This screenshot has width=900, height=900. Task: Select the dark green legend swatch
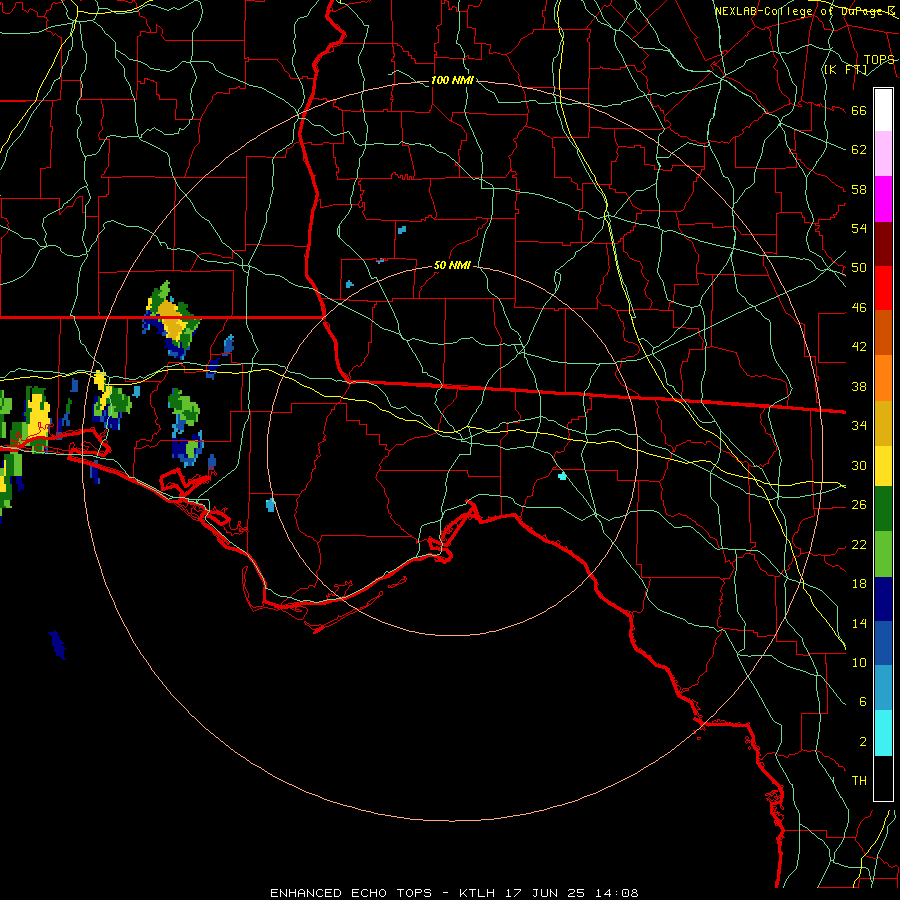point(883,509)
